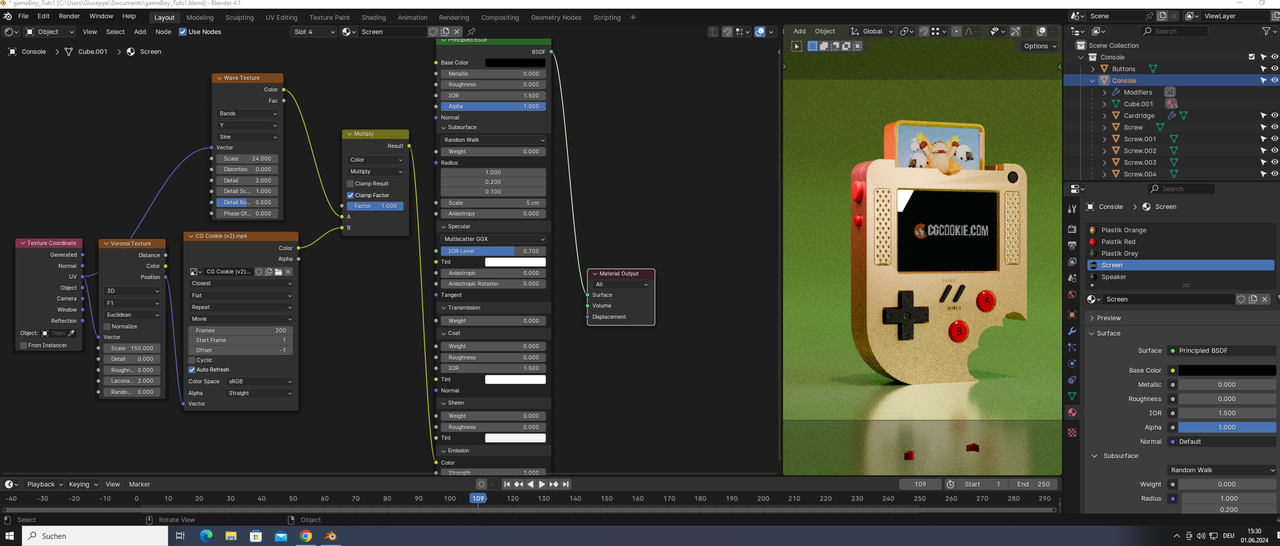Click the auto-keying record button
The width and height of the screenshot is (1280, 546).
481,484
